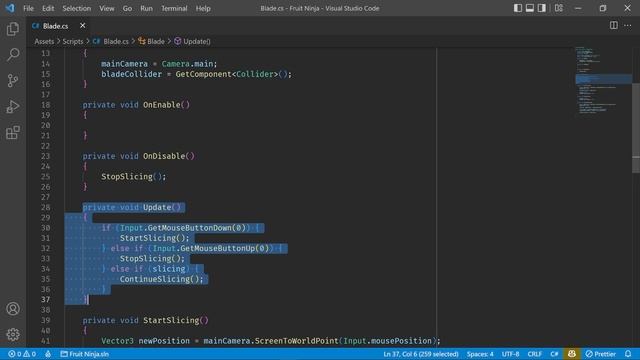
Task: Click ContinueSlicing(); on line 35
Action: pos(161,279)
